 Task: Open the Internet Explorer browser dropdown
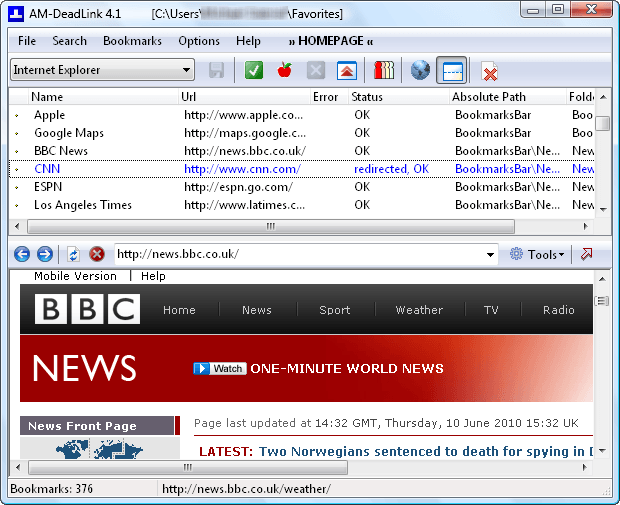point(102,70)
